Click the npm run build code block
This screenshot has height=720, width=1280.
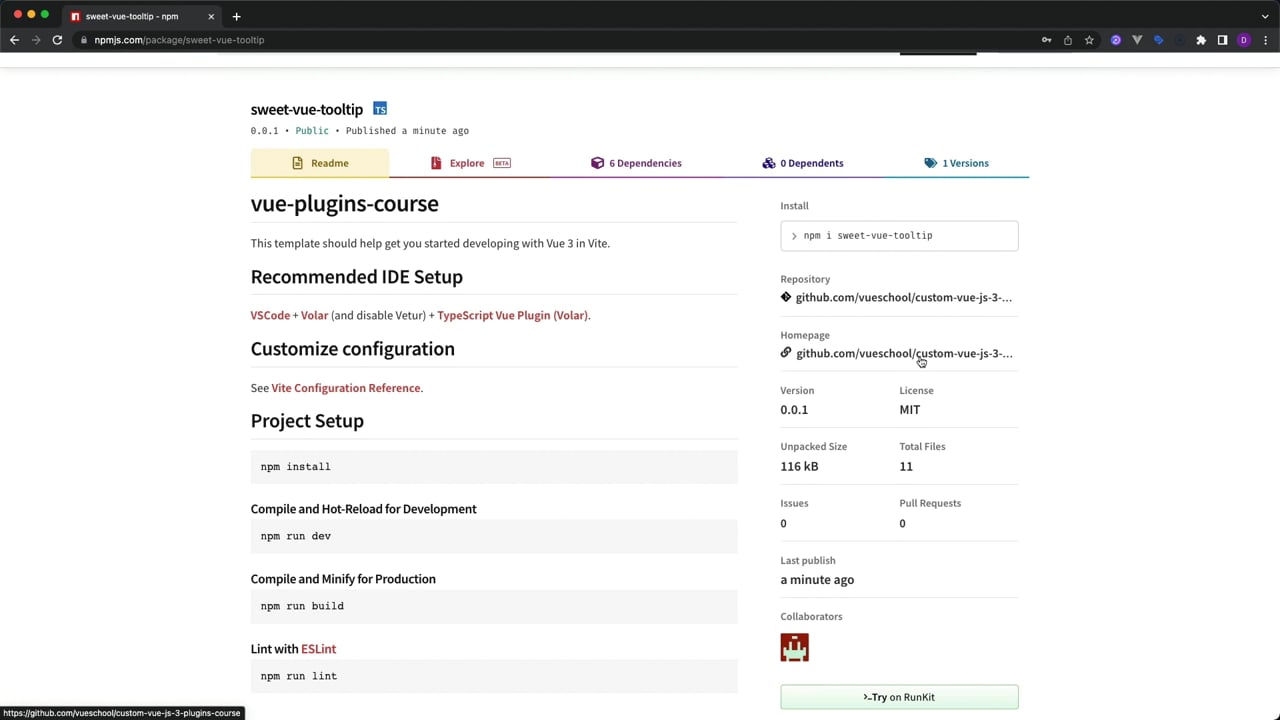tap(494, 606)
